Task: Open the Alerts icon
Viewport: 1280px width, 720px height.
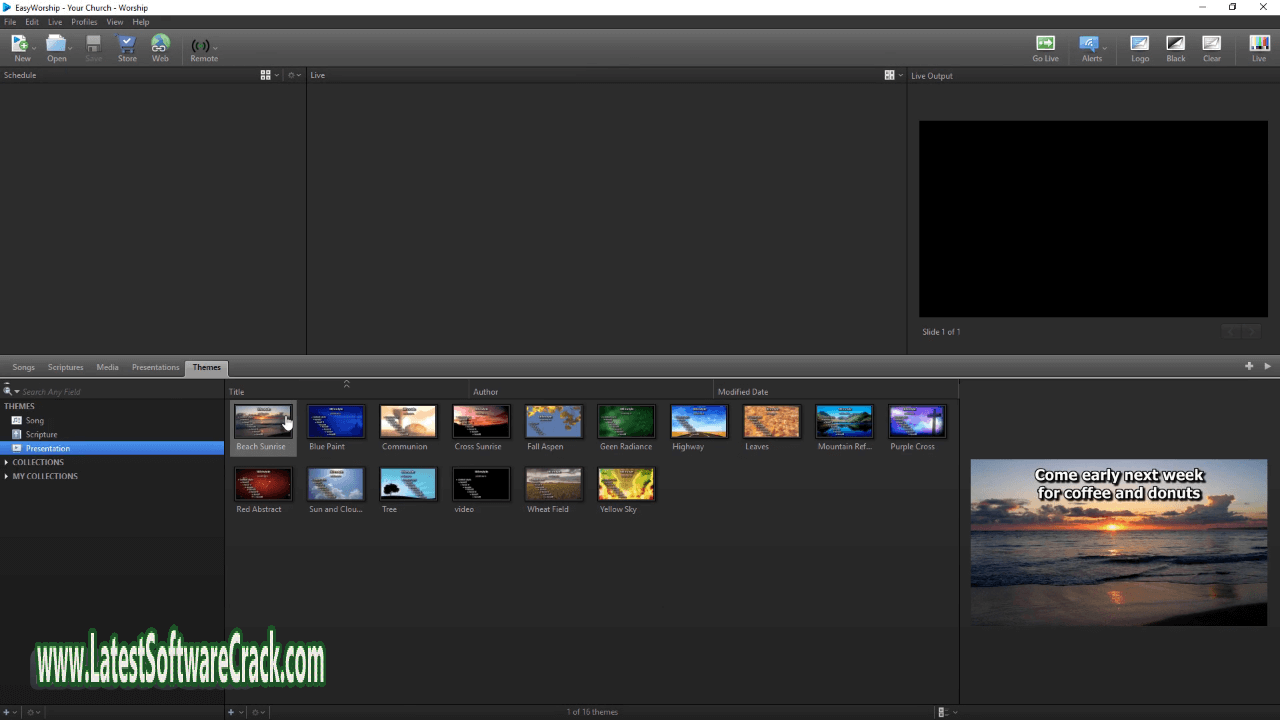Action: tap(1090, 46)
